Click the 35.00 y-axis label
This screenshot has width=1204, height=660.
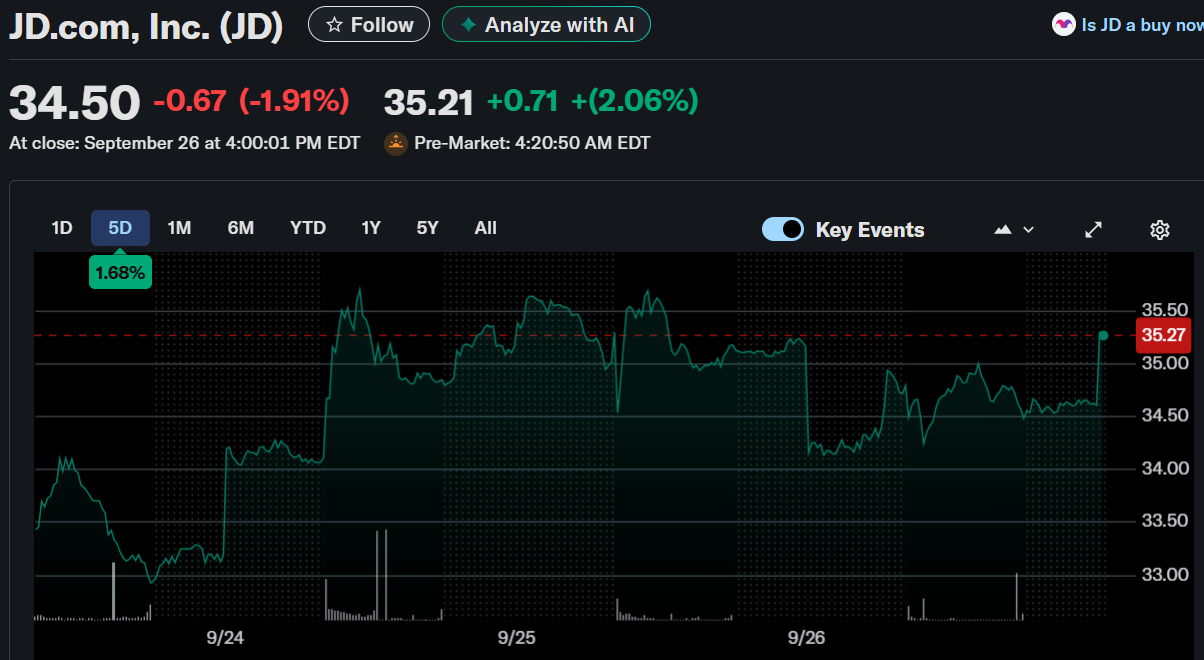point(1165,363)
